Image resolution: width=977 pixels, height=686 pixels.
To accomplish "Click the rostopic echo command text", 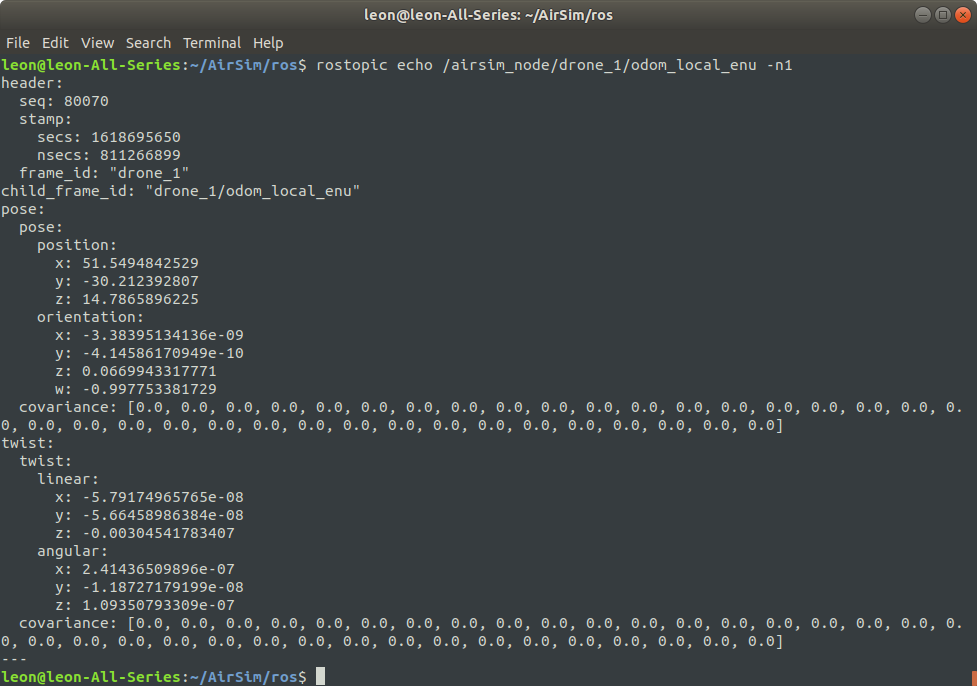I will pyautogui.click(x=557, y=65).
